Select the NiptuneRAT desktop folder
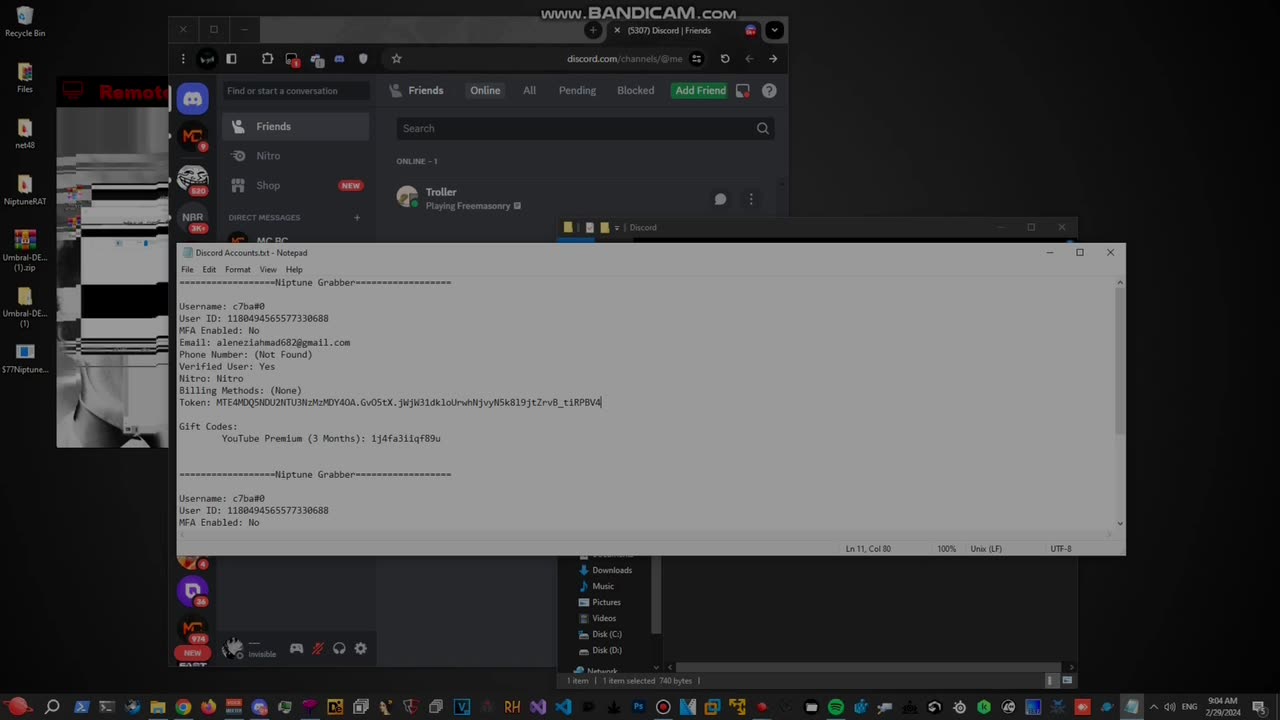Viewport: 1280px width, 720px height. coord(25,190)
